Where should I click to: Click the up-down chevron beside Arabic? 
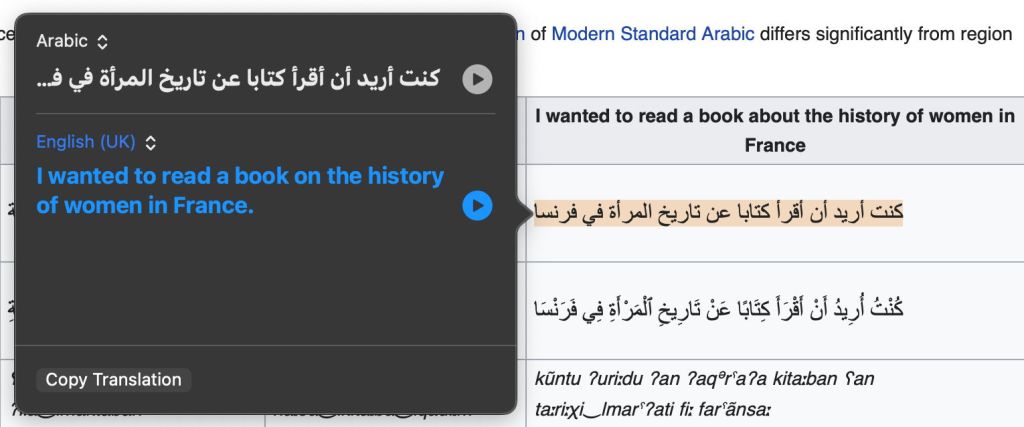coord(102,42)
